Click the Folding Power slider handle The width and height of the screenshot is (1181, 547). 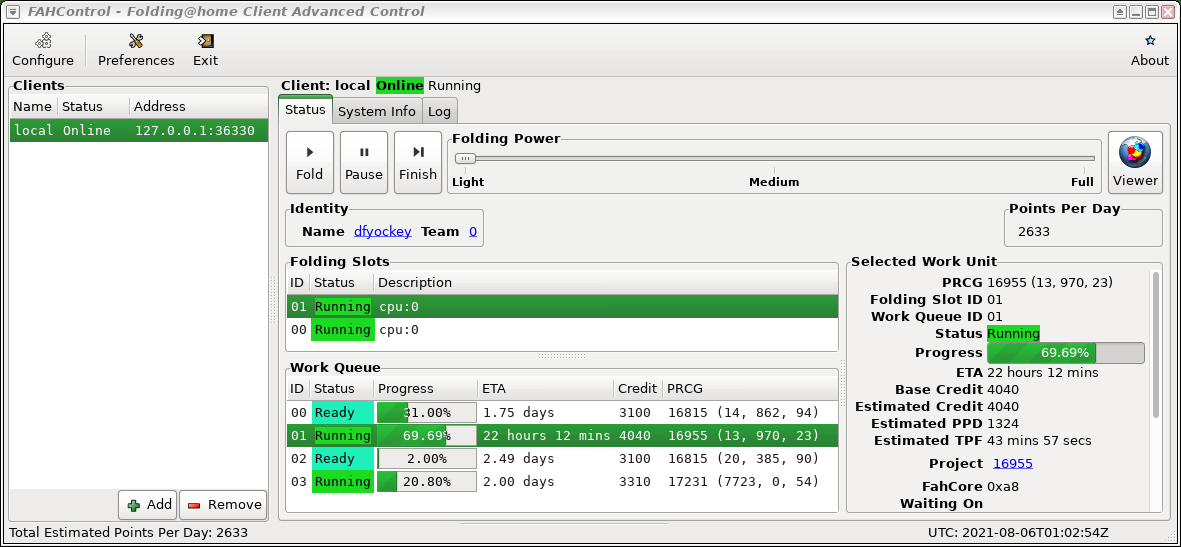click(x=465, y=158)
